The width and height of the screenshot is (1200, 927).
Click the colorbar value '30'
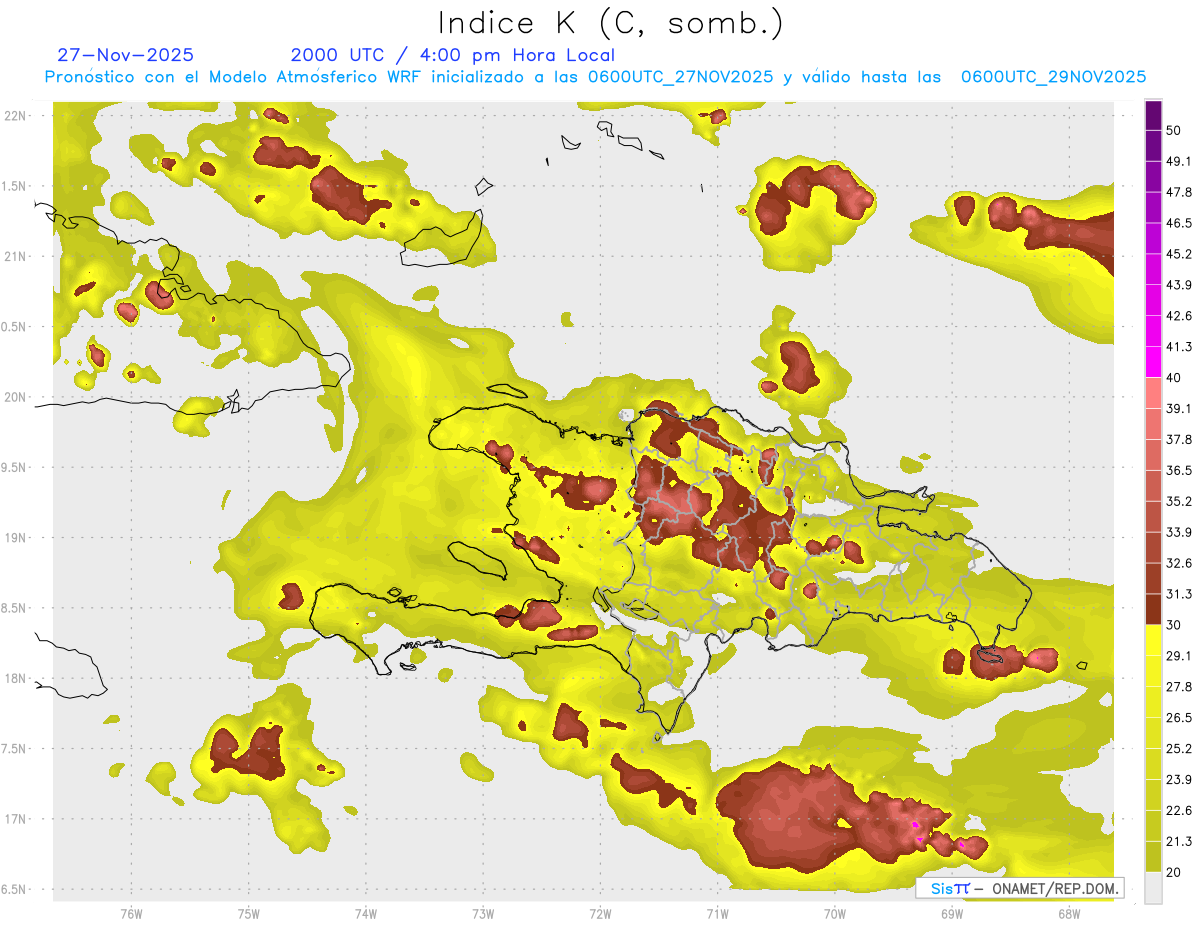[x=1173, y=625]
